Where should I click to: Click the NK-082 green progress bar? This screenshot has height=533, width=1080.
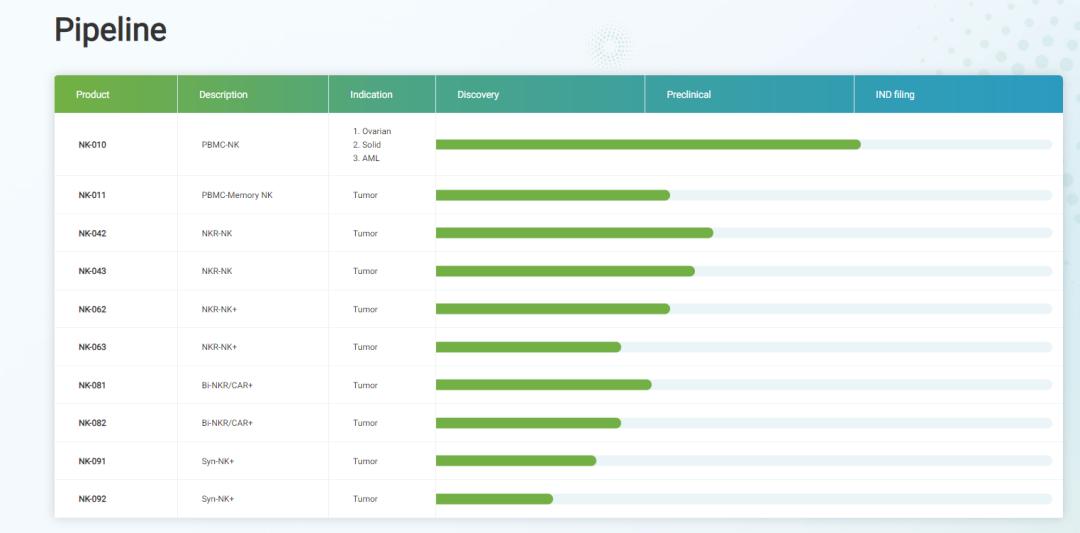click(528, 423)
